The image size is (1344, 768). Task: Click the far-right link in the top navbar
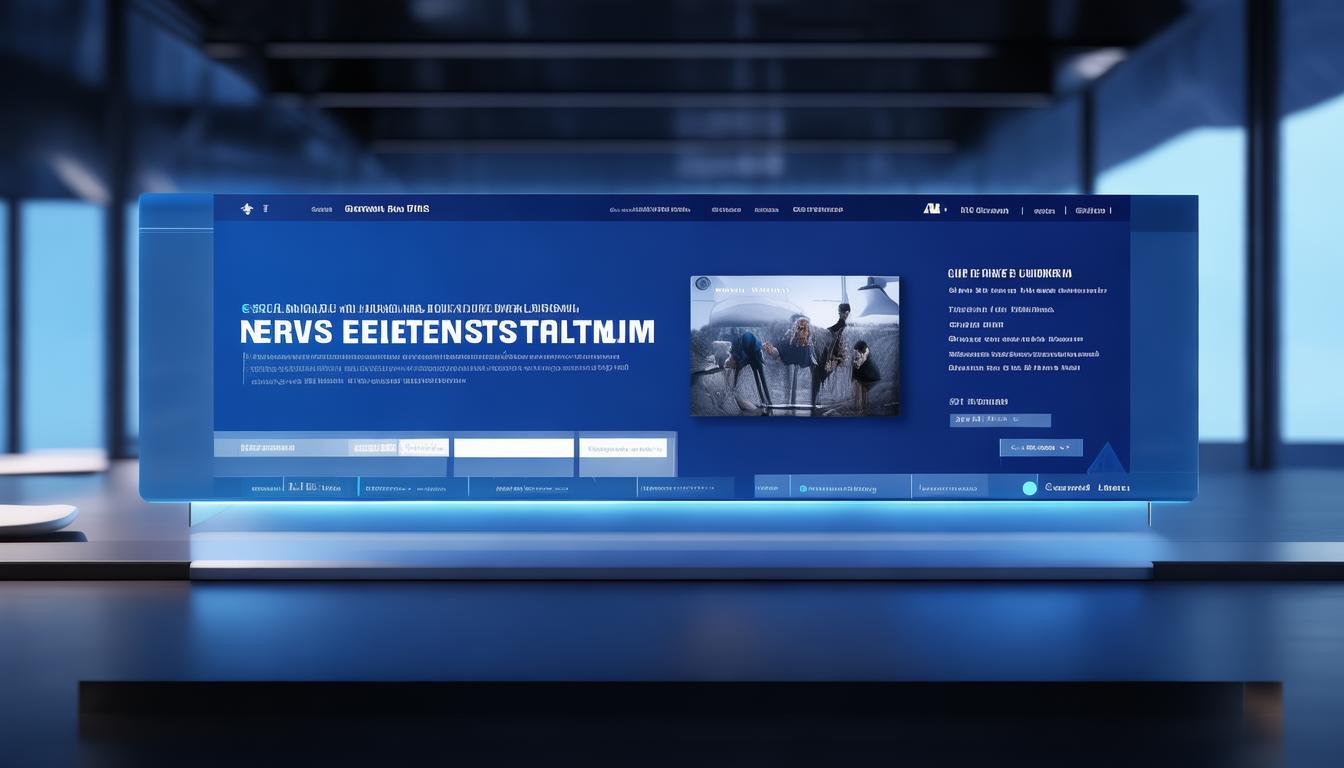click(1092, 210)
